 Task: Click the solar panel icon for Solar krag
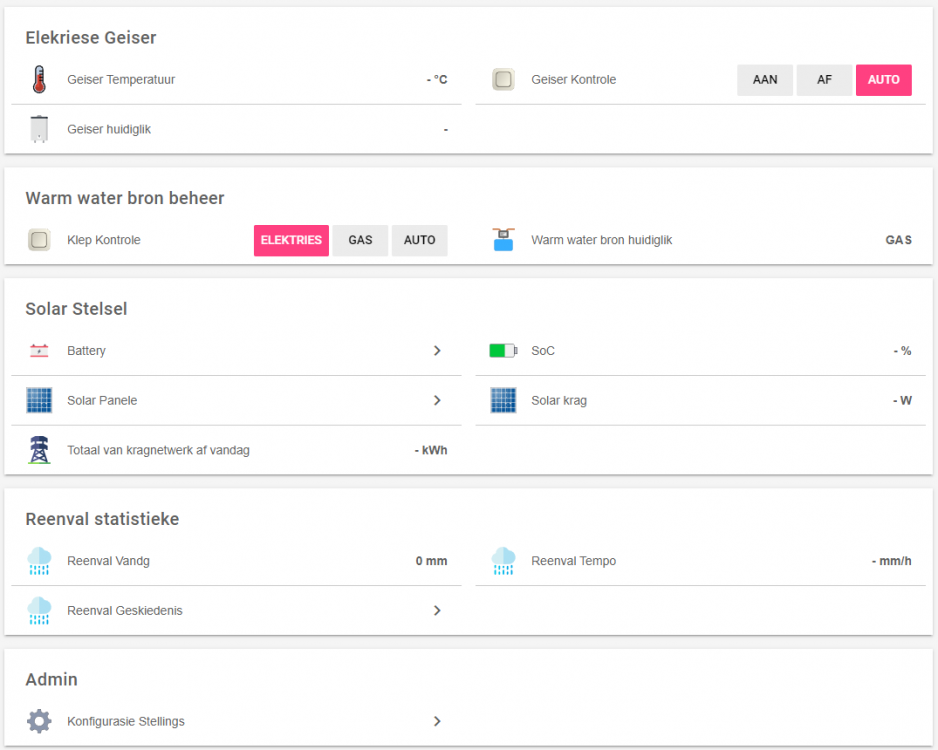[x=503, y=400]
